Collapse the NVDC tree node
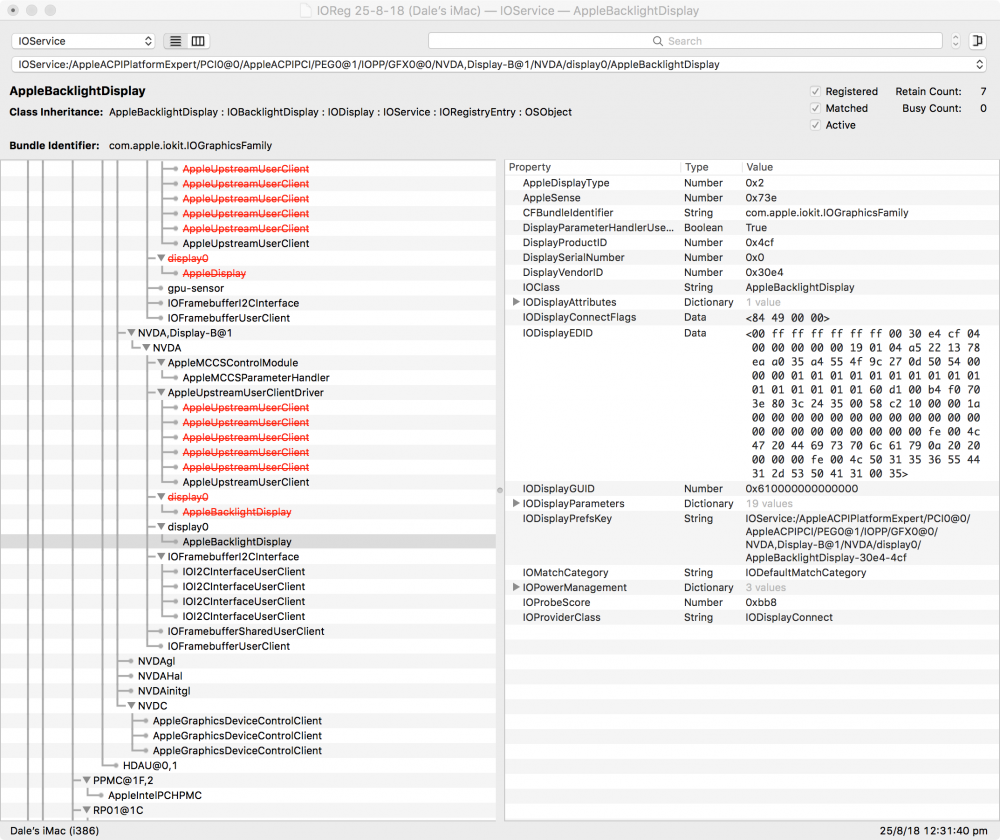This screenshot has width=1000, height=840. click(131, 706)
